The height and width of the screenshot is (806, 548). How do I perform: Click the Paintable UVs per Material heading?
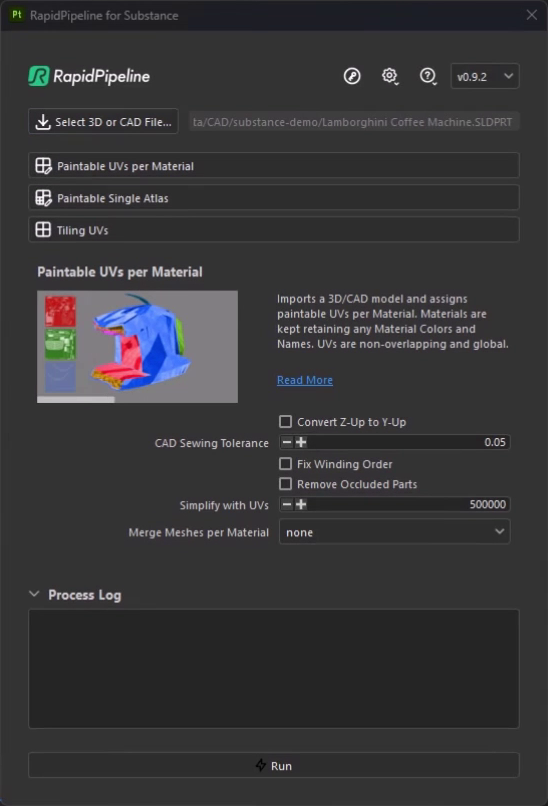click(x=120, y=272)
